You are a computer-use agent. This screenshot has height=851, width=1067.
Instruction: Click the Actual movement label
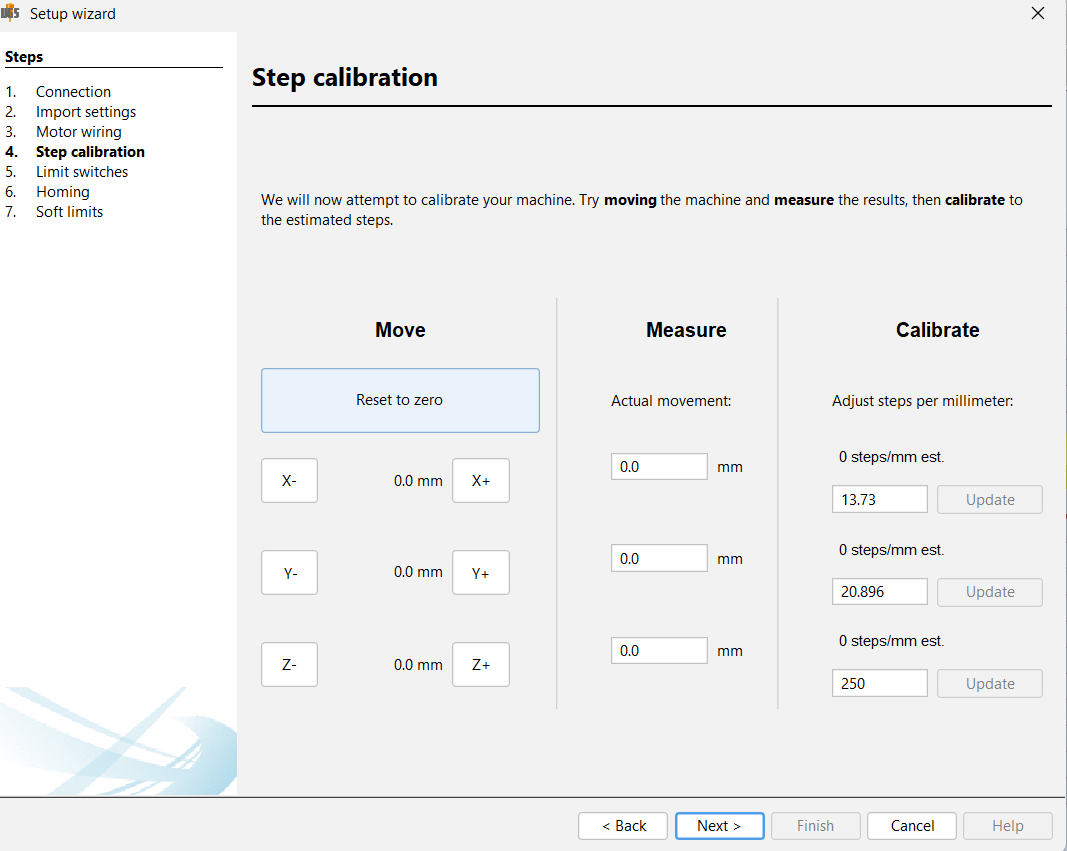(x=671, y=401)
